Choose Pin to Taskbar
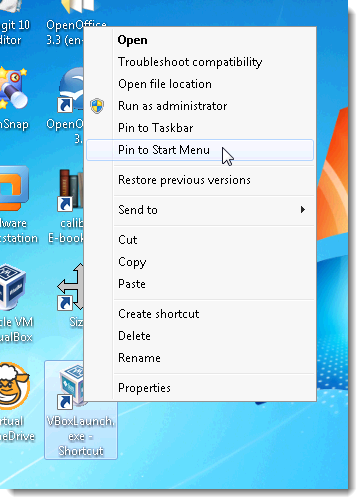Image resolution: width=363 pixels, height=504 pixels. [199, 128]
